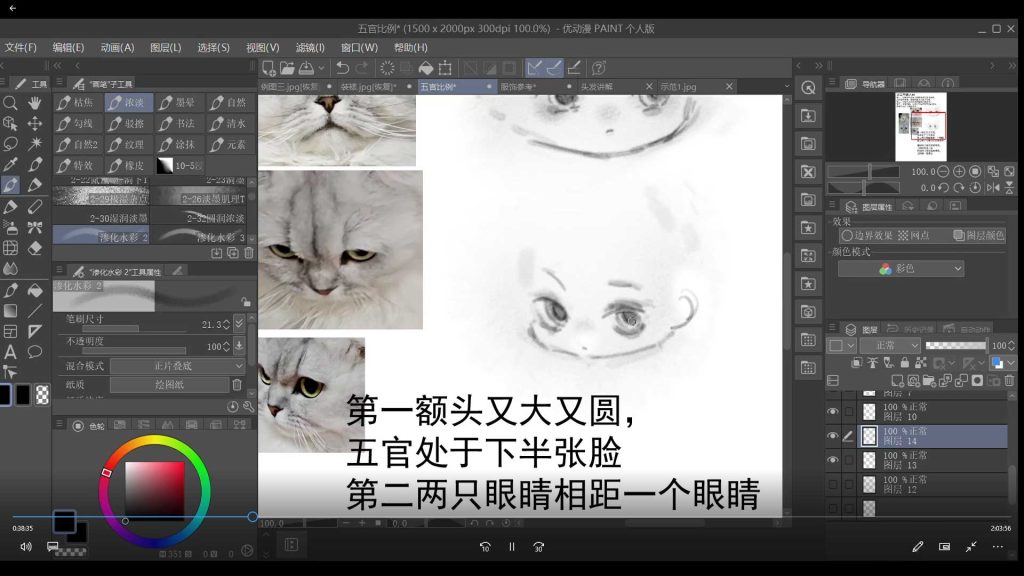The width and height of the screenshot is (1024, 576).
Task: Click the Open file folder icon
Action: (287, 68)
